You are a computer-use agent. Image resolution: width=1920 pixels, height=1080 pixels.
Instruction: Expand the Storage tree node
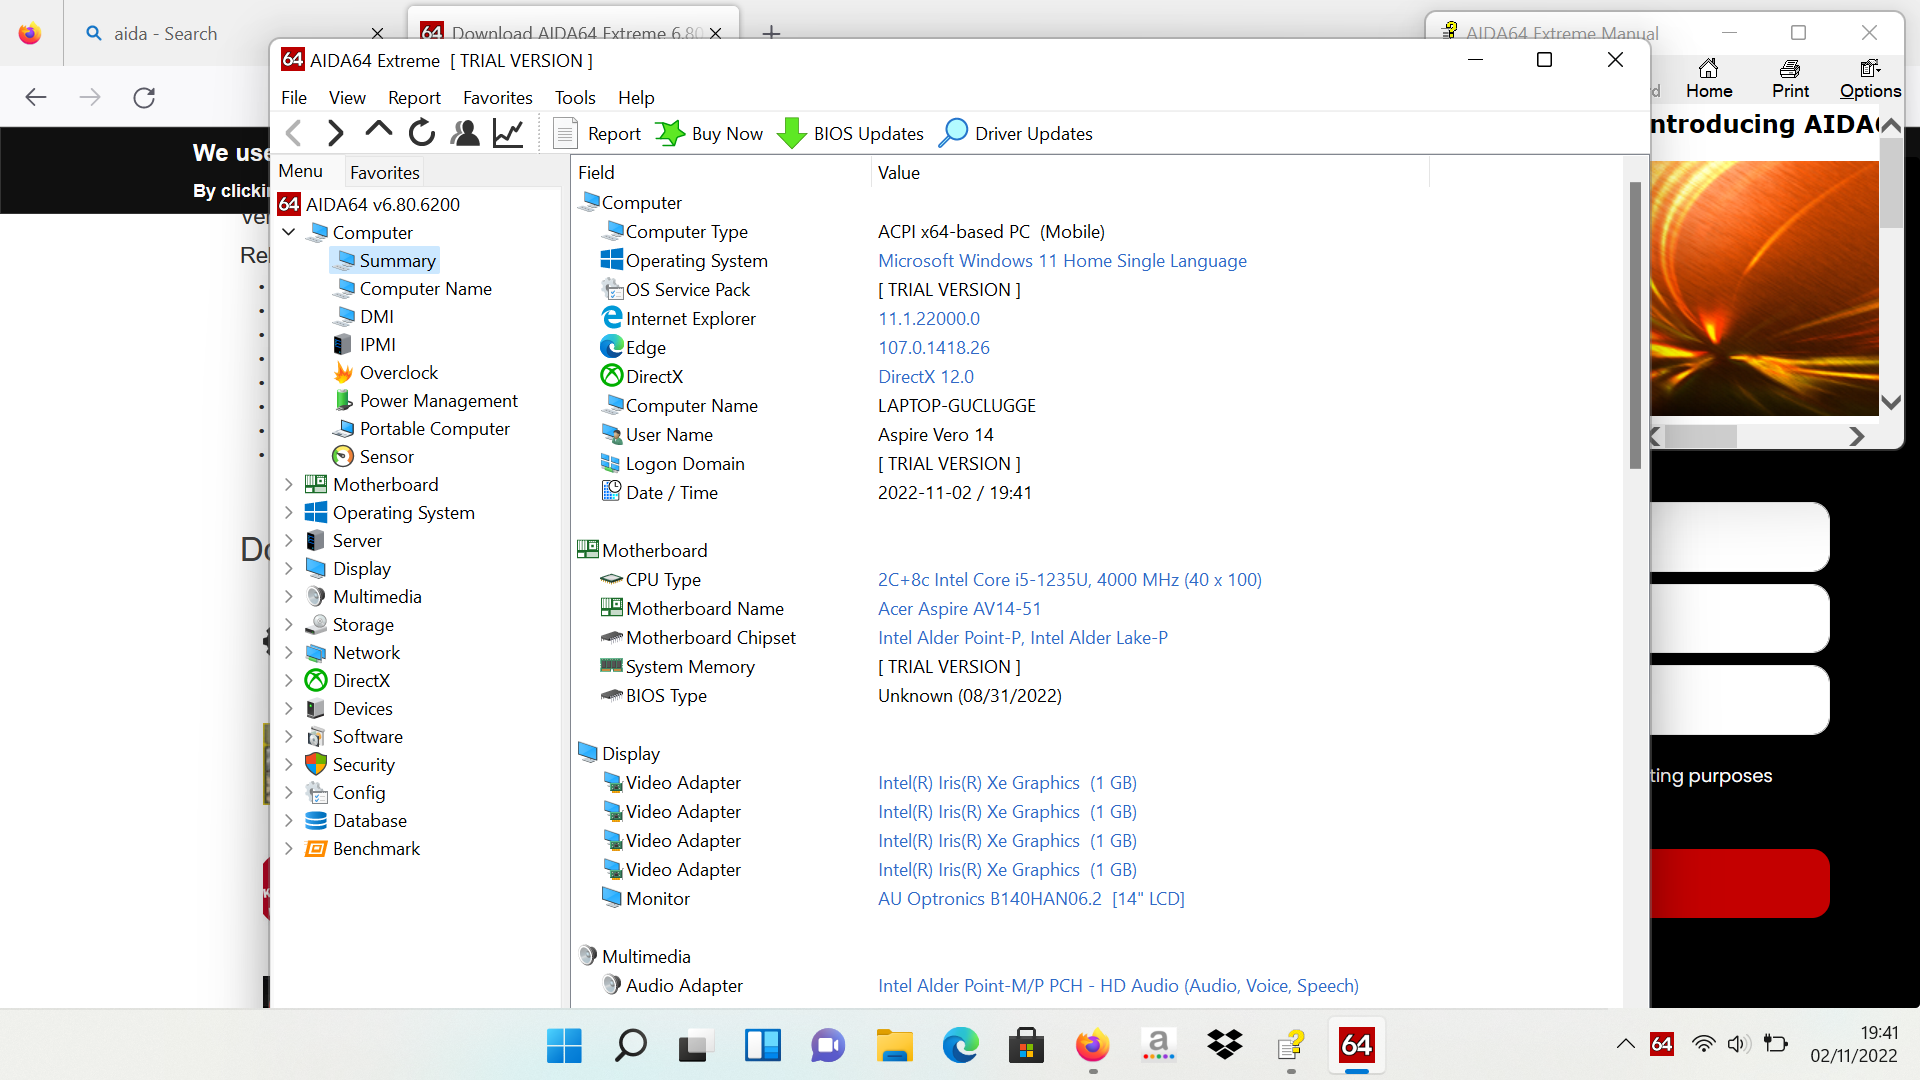pyautogui.click(x=289, y=624)
